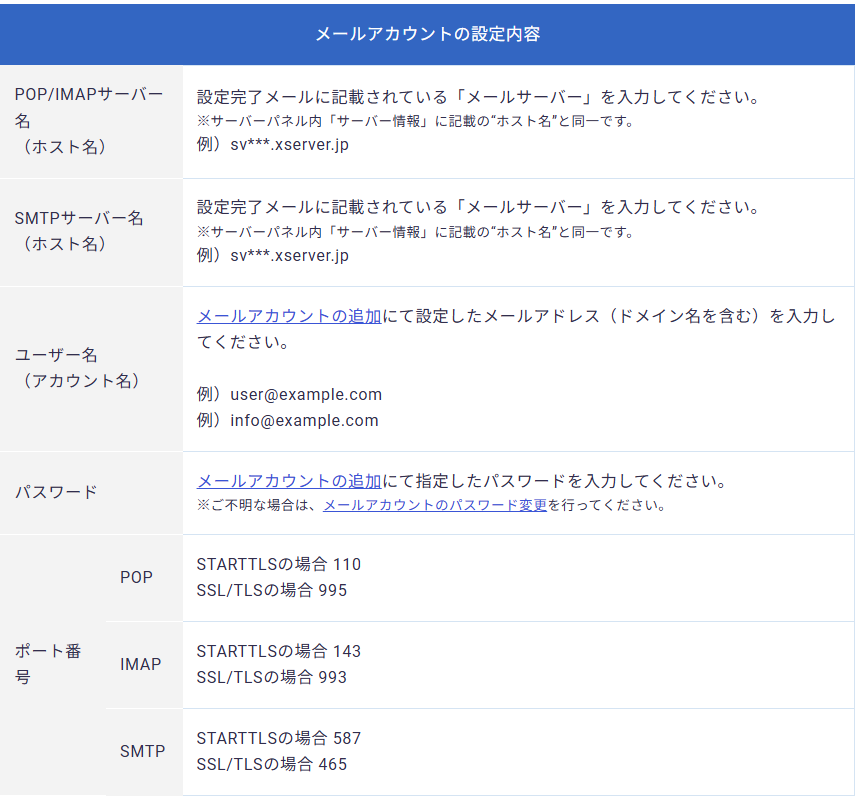Screen dimensions: 862x796
Task: Click メールサーバー instruction in POP/IMAP row
Action: (x=478, y=97)
